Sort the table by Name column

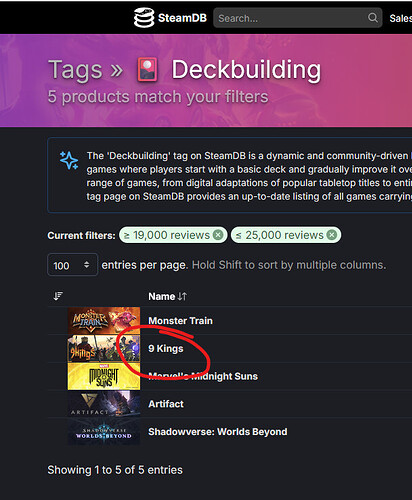(168, 296)
